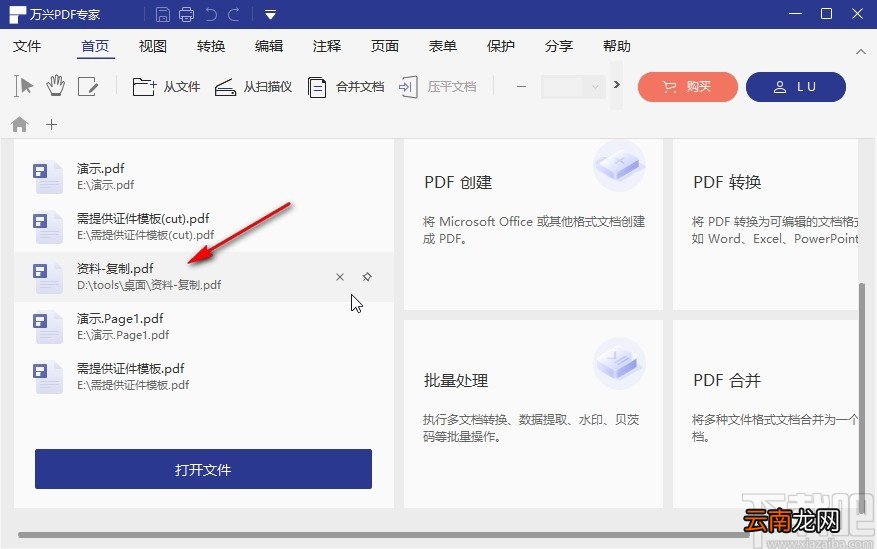
Task: Click the print icon in title bar
Action: [x=186, y=15]
